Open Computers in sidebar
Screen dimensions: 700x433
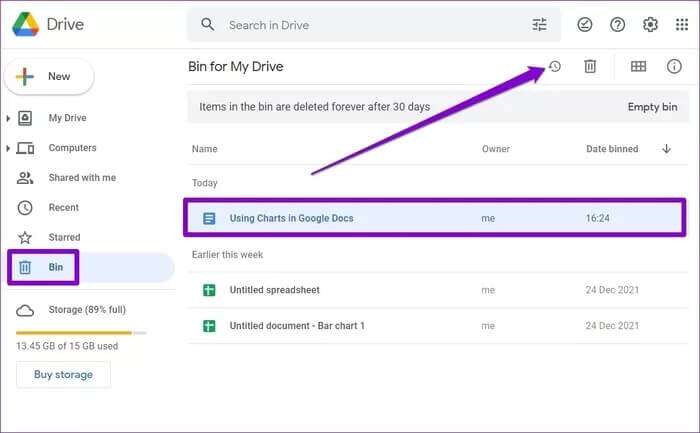point(72,148)
